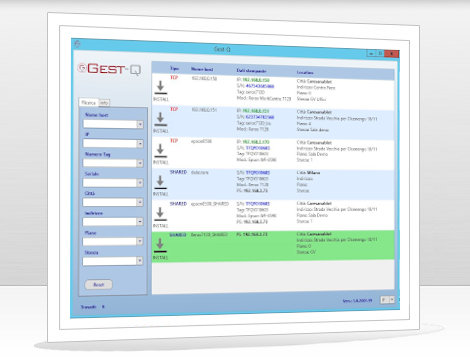Switch to the Info tab
The height and width of the screenshot is (360, 470).
pyautogui.click(x=104, y=103)
